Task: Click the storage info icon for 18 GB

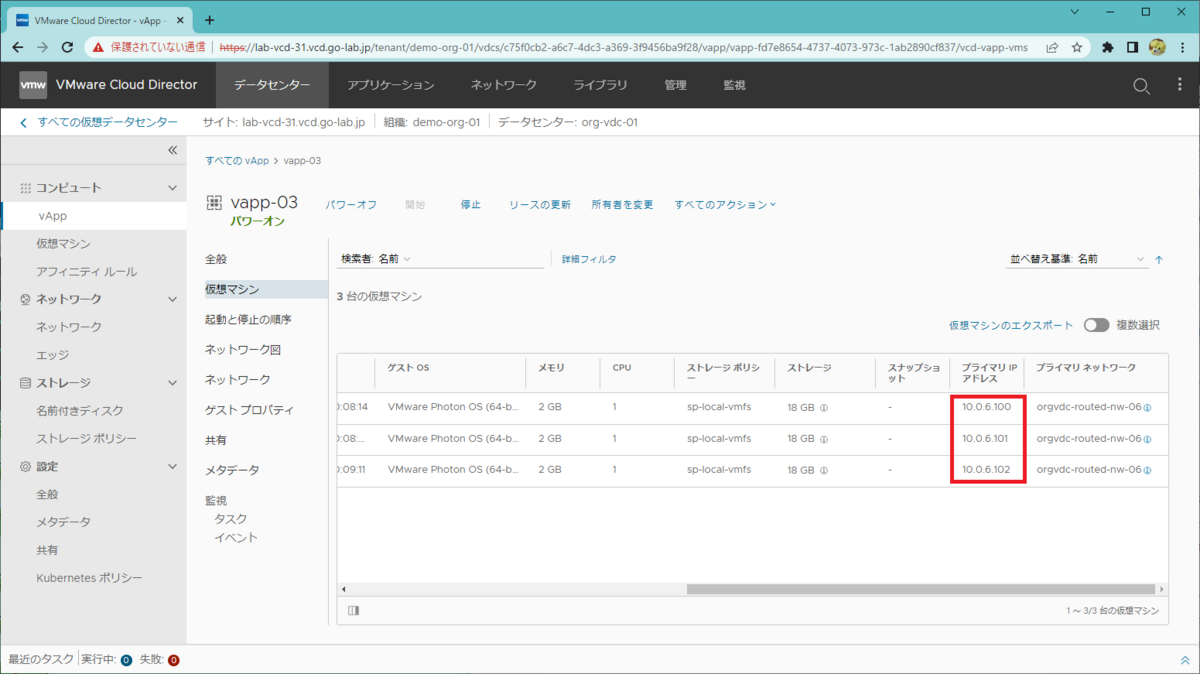Action: [824, 407]
